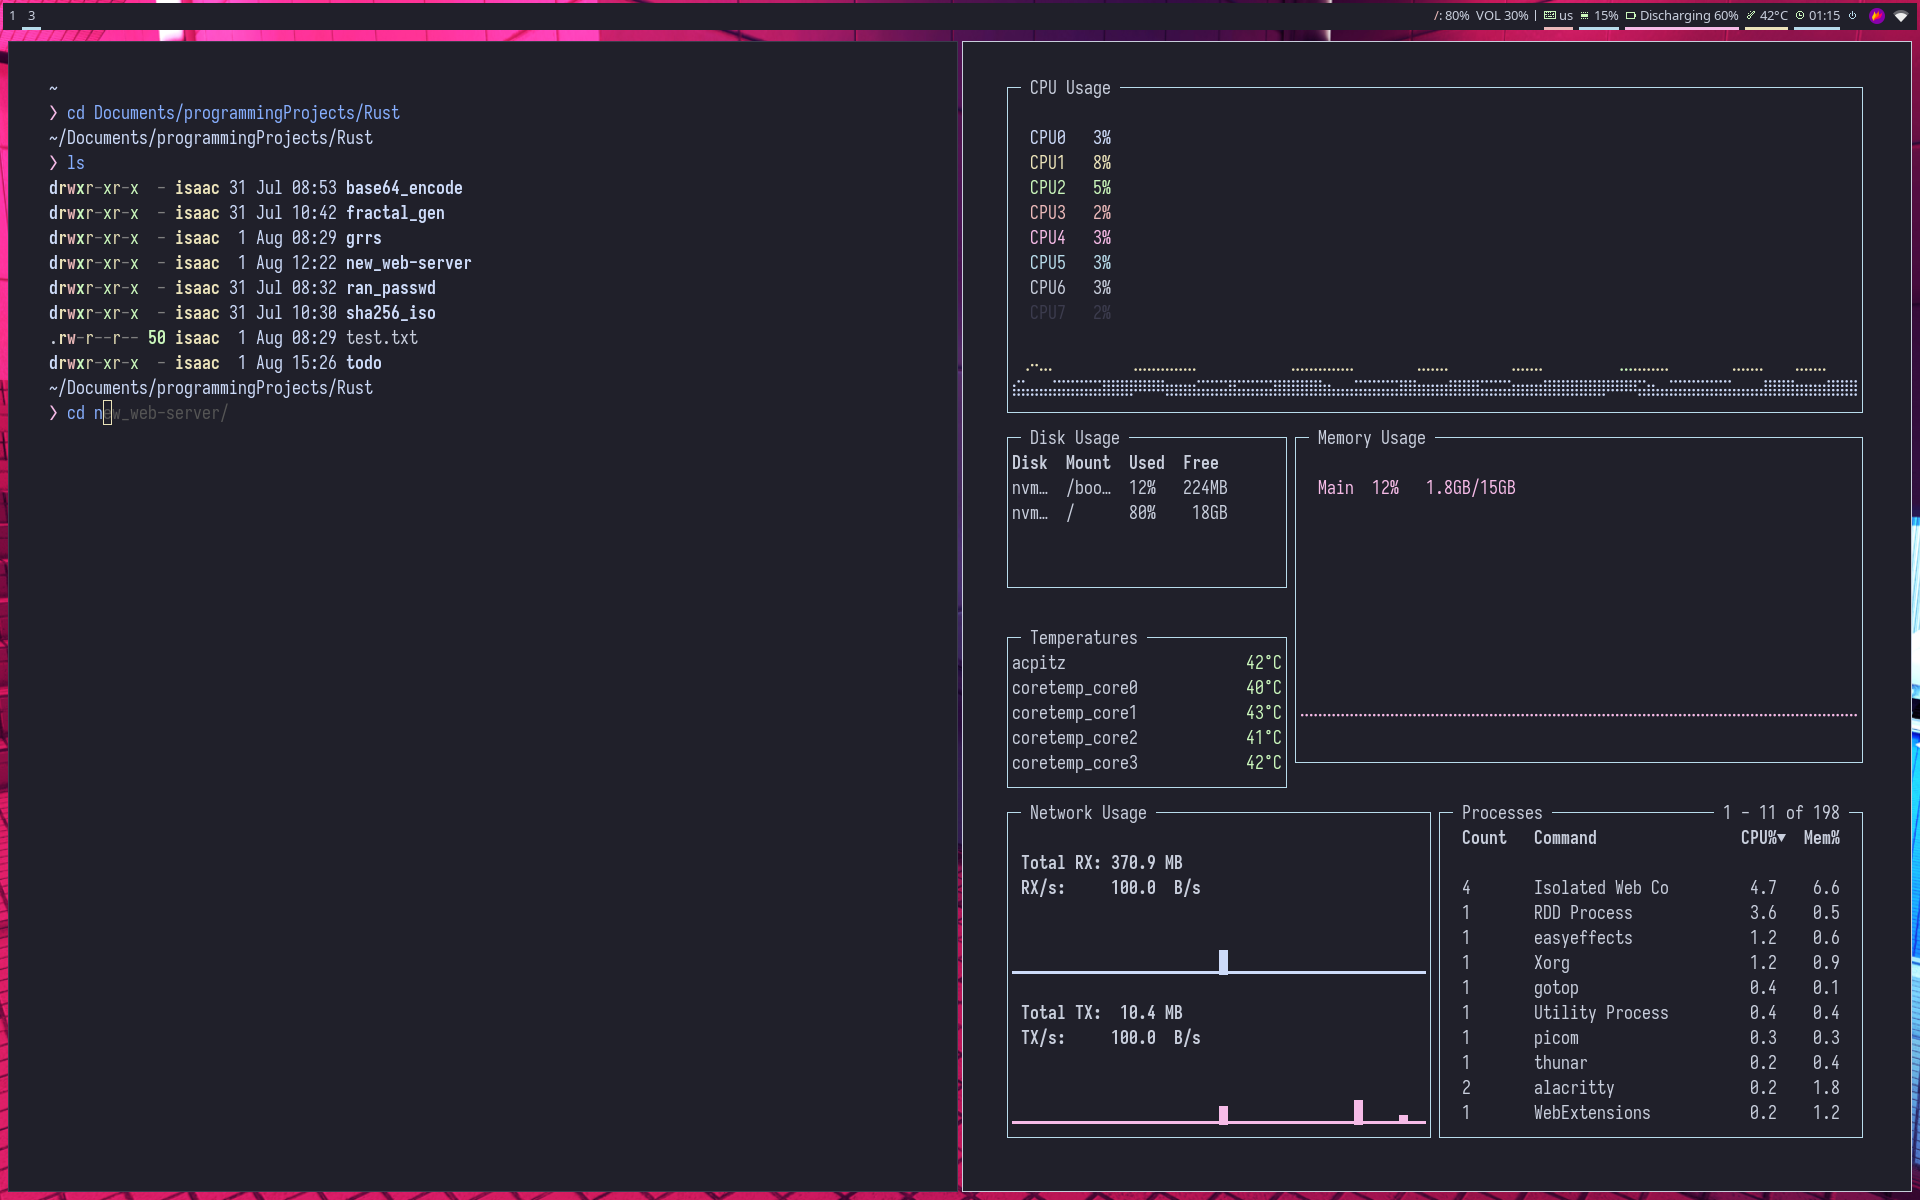Switch to workspace 3

(x=32, y=16)
